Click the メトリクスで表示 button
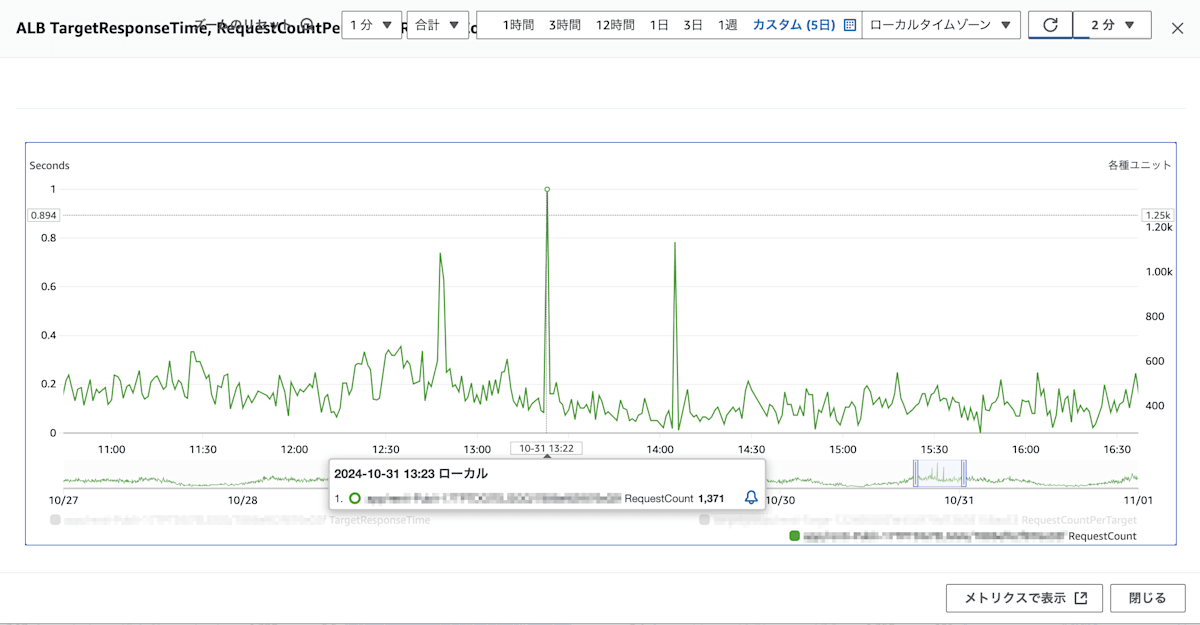Image resolution: width=1200 pixels, height=625 pixels. (1024, 598)
